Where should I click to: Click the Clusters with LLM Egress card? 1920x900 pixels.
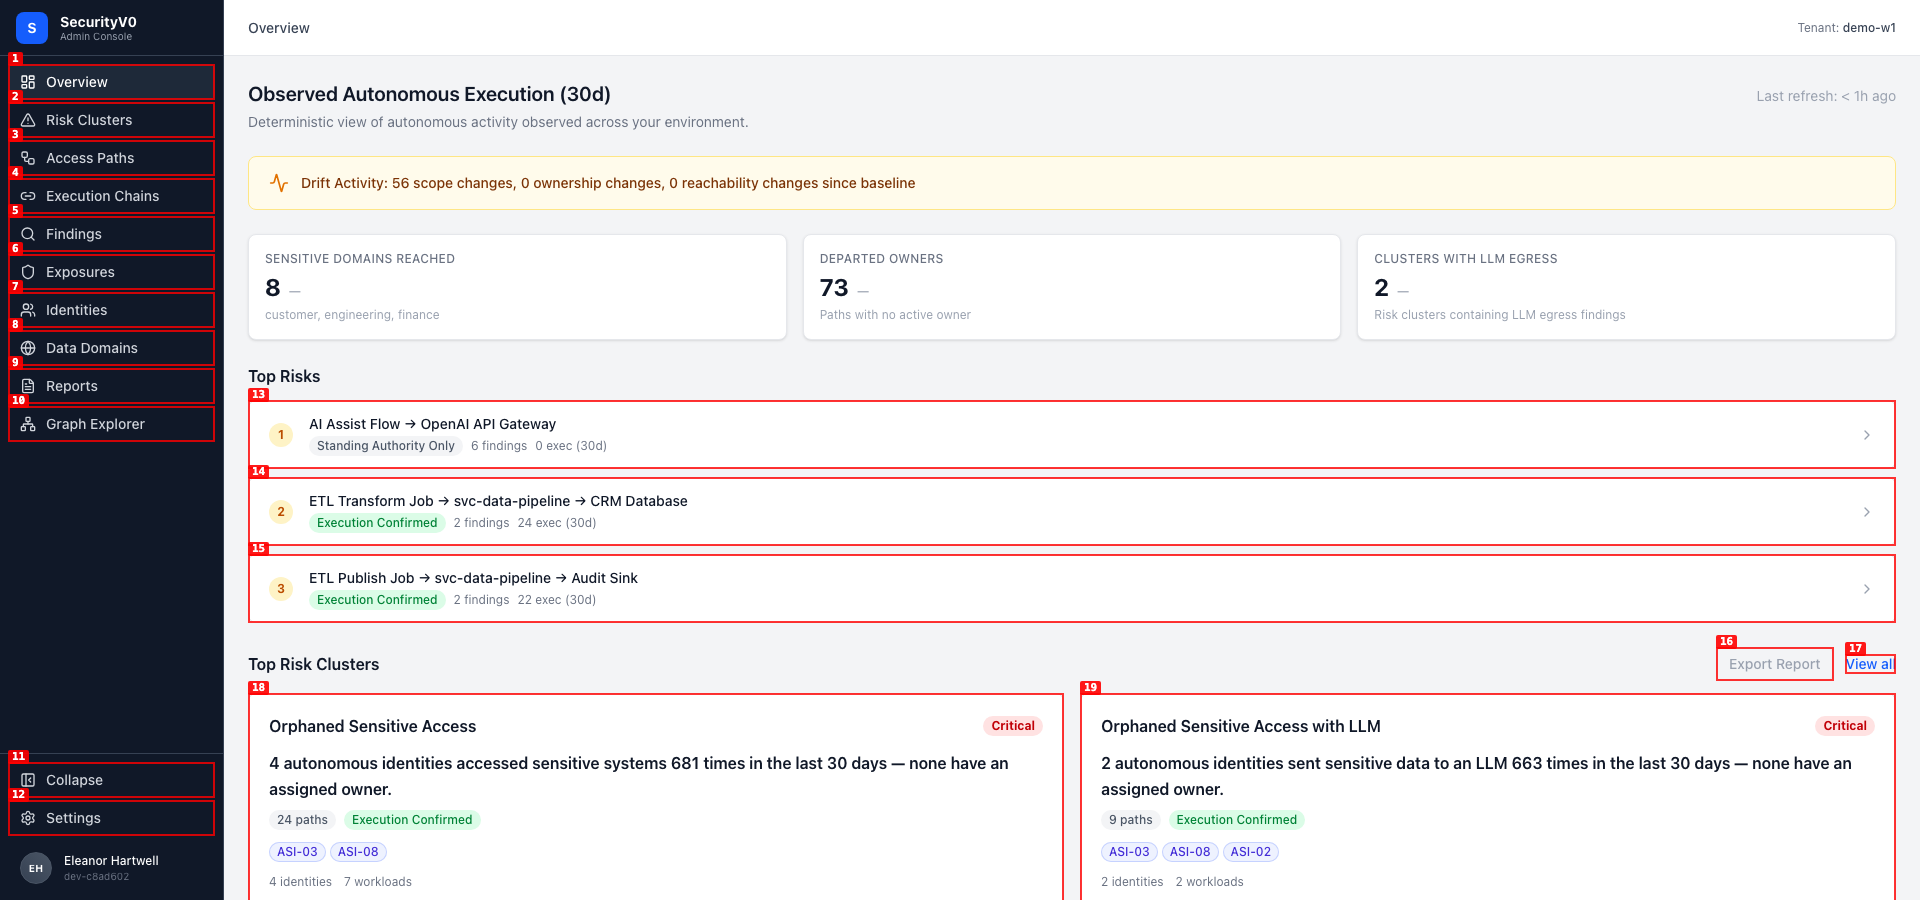click(x=1626, y=287)
